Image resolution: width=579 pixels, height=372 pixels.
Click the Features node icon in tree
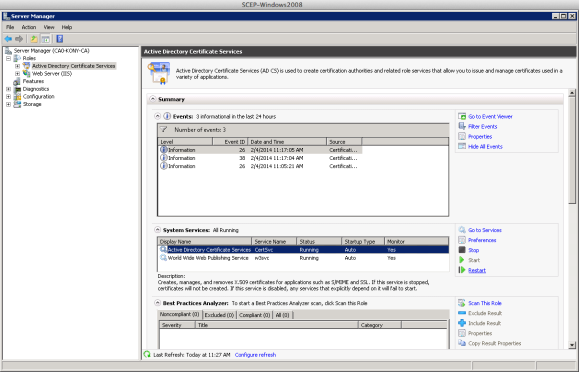tap(17, 81)
